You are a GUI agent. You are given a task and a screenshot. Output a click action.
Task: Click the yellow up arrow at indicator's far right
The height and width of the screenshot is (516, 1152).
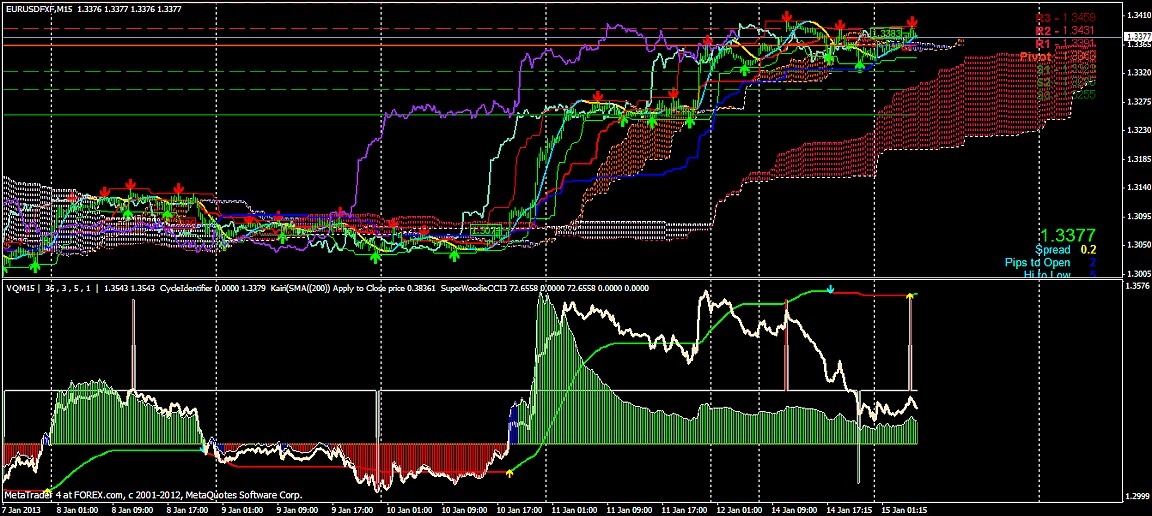coord(911,296)
